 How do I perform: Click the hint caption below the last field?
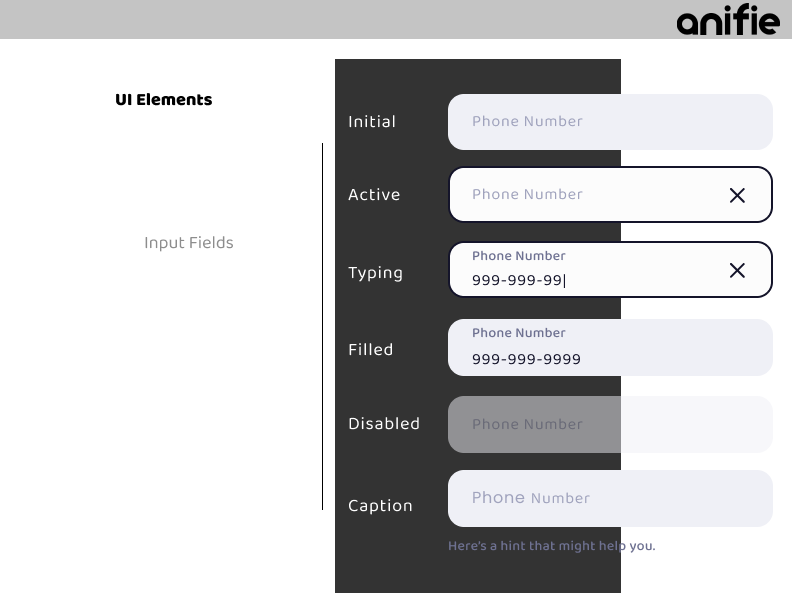pyautogui.click(x=551, y=546)
